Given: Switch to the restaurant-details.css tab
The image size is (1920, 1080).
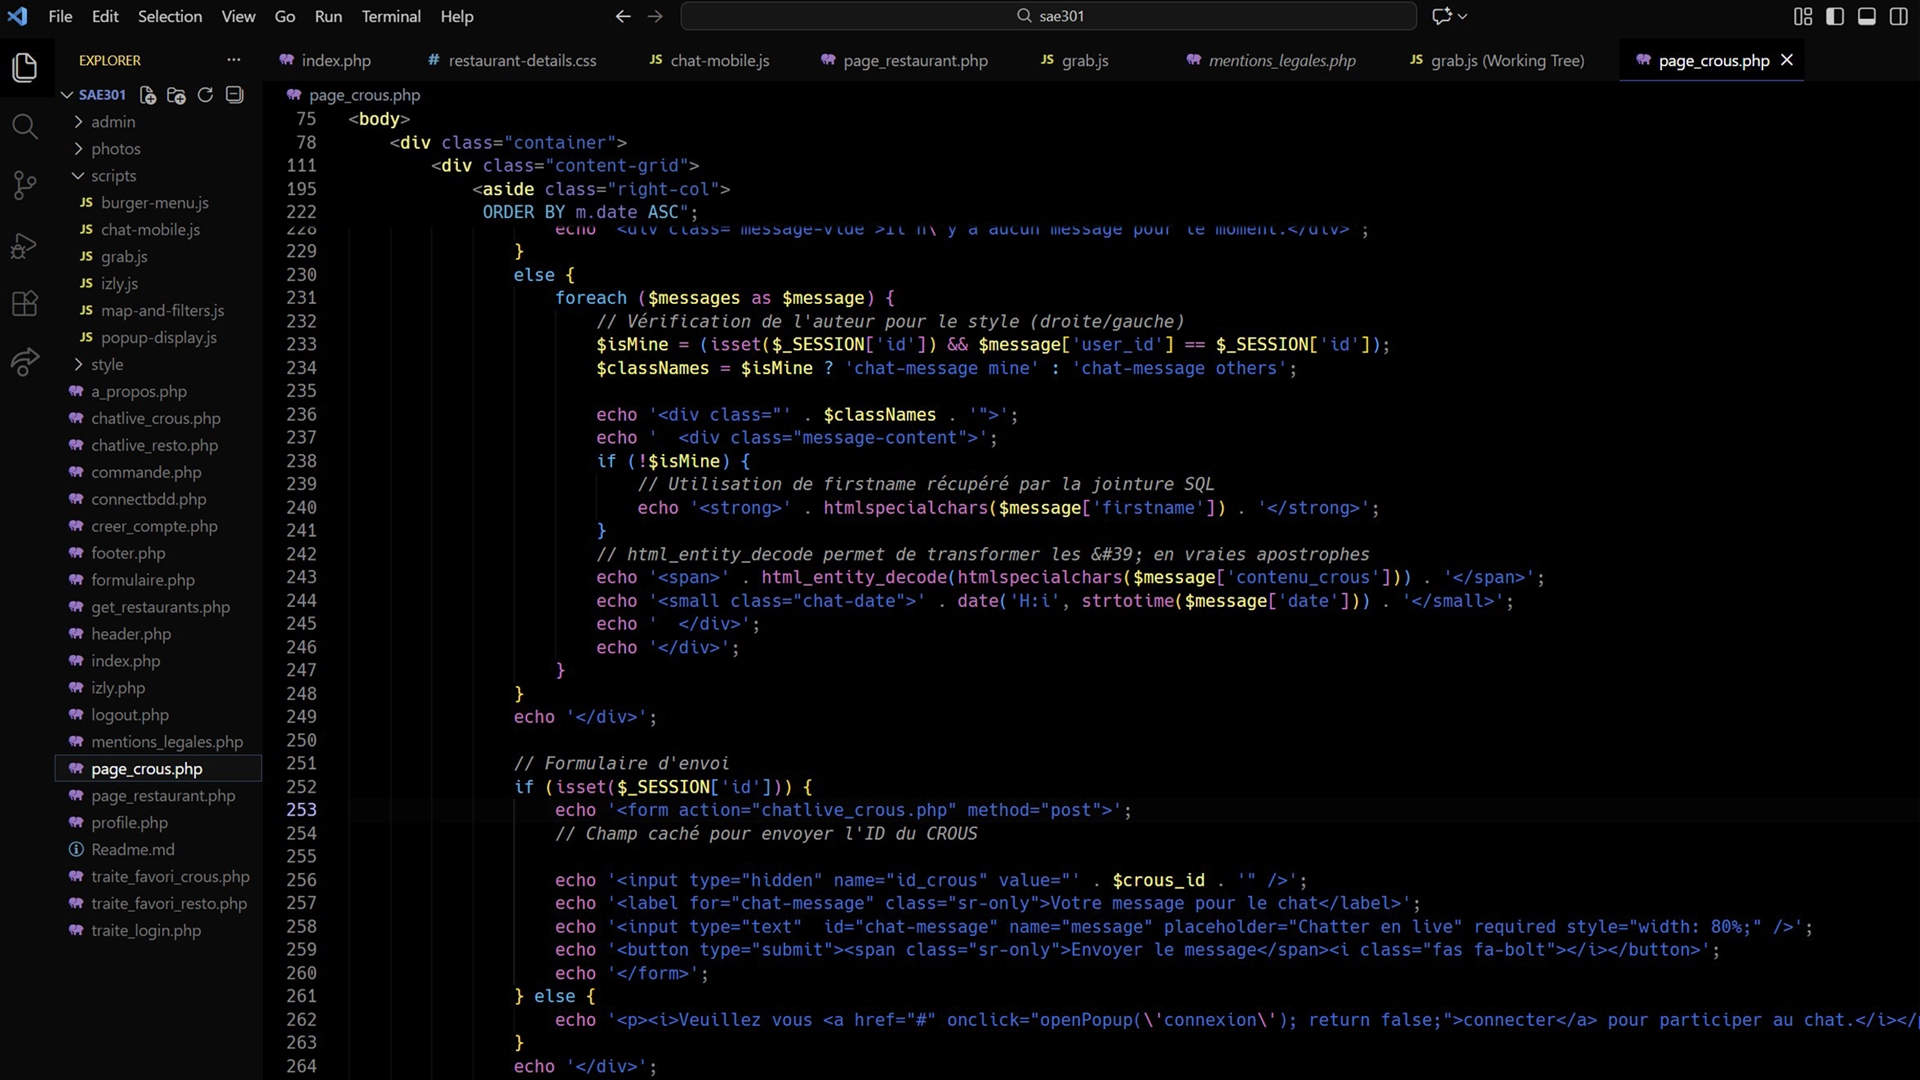Looking at the screenshot, I should [512, 61].
